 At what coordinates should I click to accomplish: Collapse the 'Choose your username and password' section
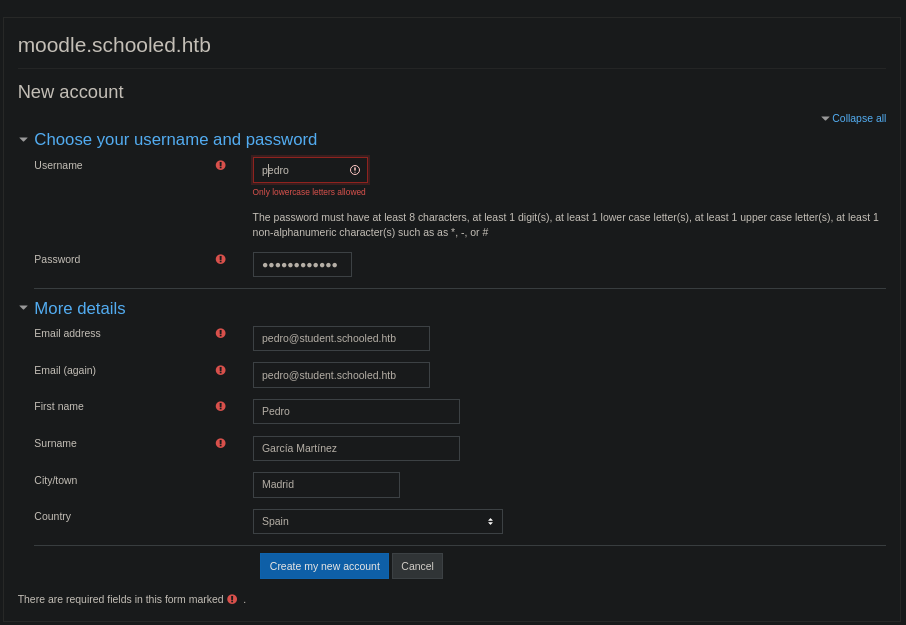pos(24,140)
